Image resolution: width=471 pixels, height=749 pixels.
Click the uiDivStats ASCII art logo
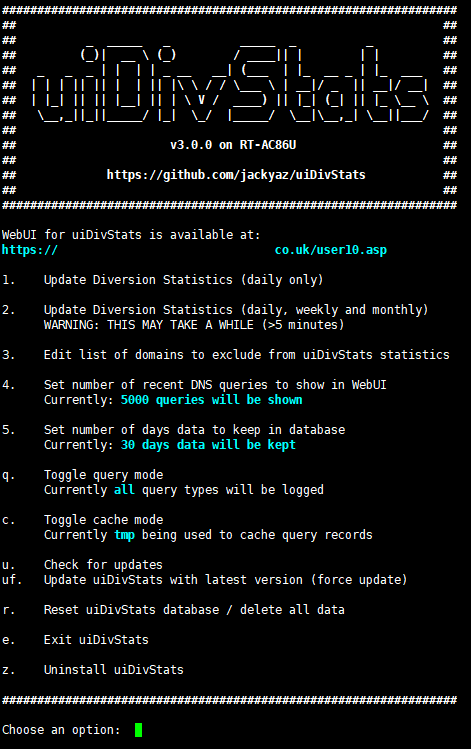230,85
